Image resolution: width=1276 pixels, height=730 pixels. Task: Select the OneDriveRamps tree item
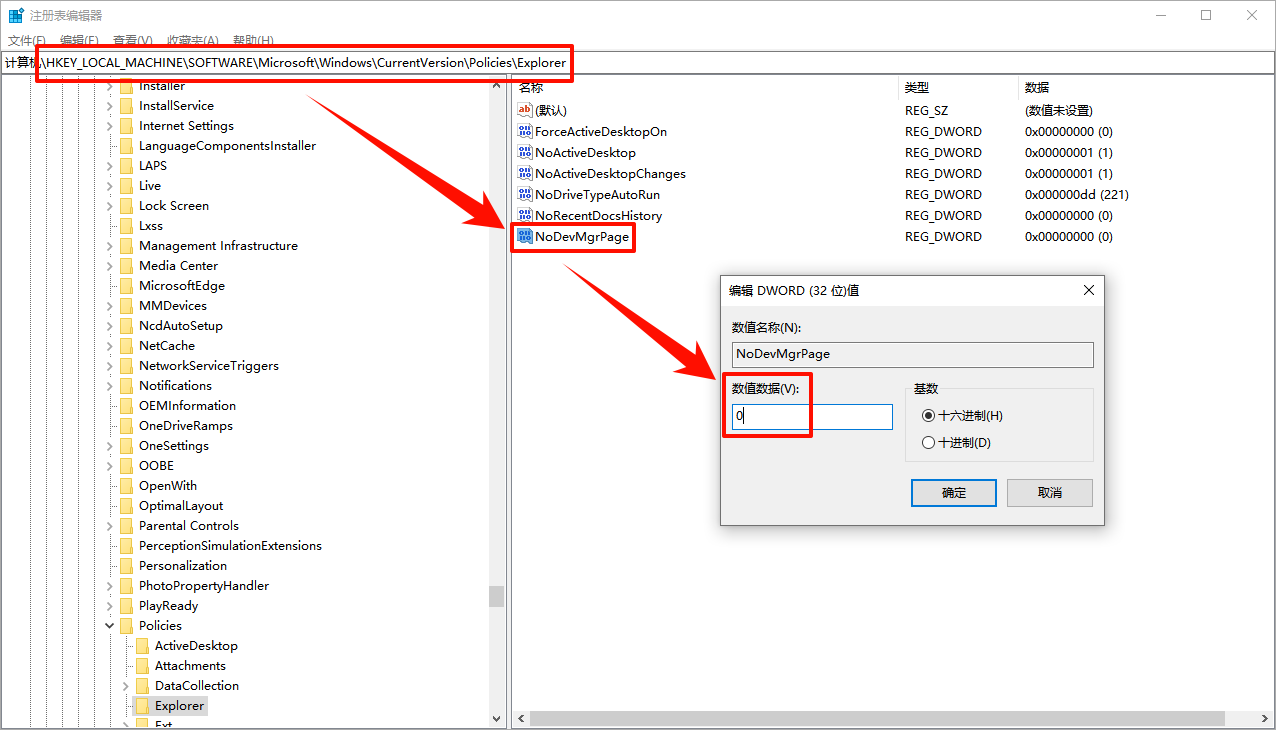tap(186, 425)
